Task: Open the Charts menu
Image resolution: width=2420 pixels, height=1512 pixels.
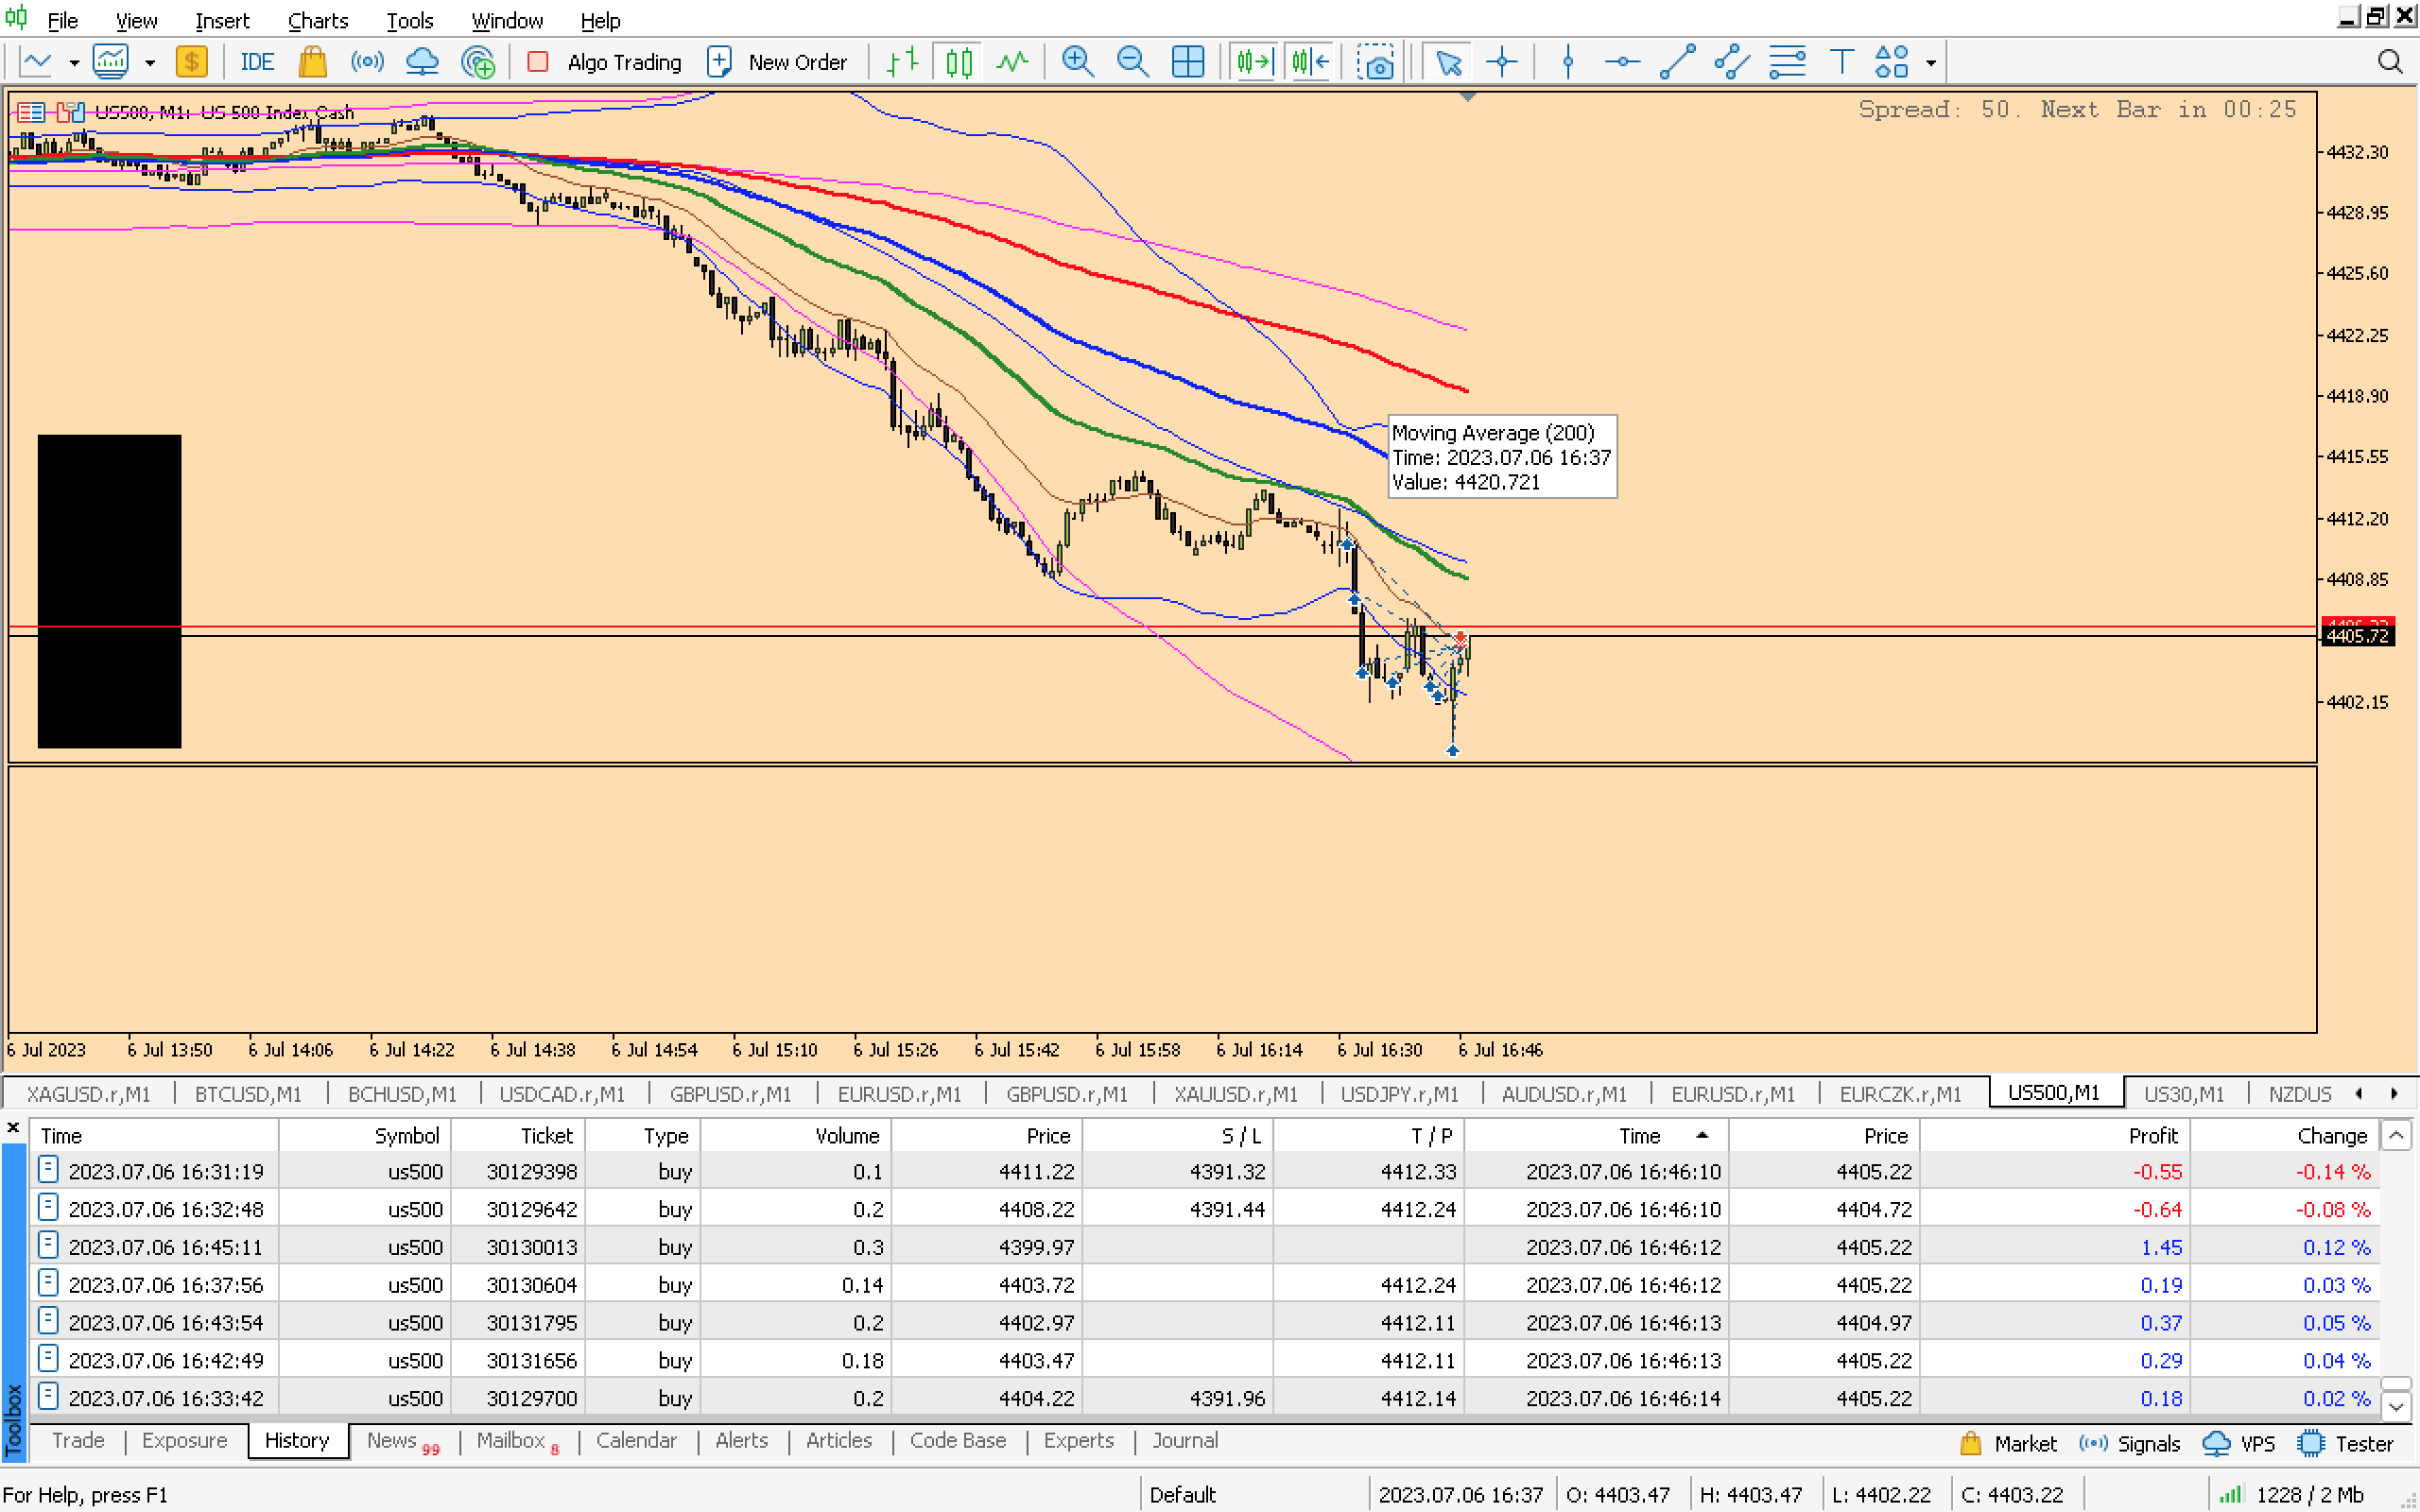Action: (x=317, y=20)
